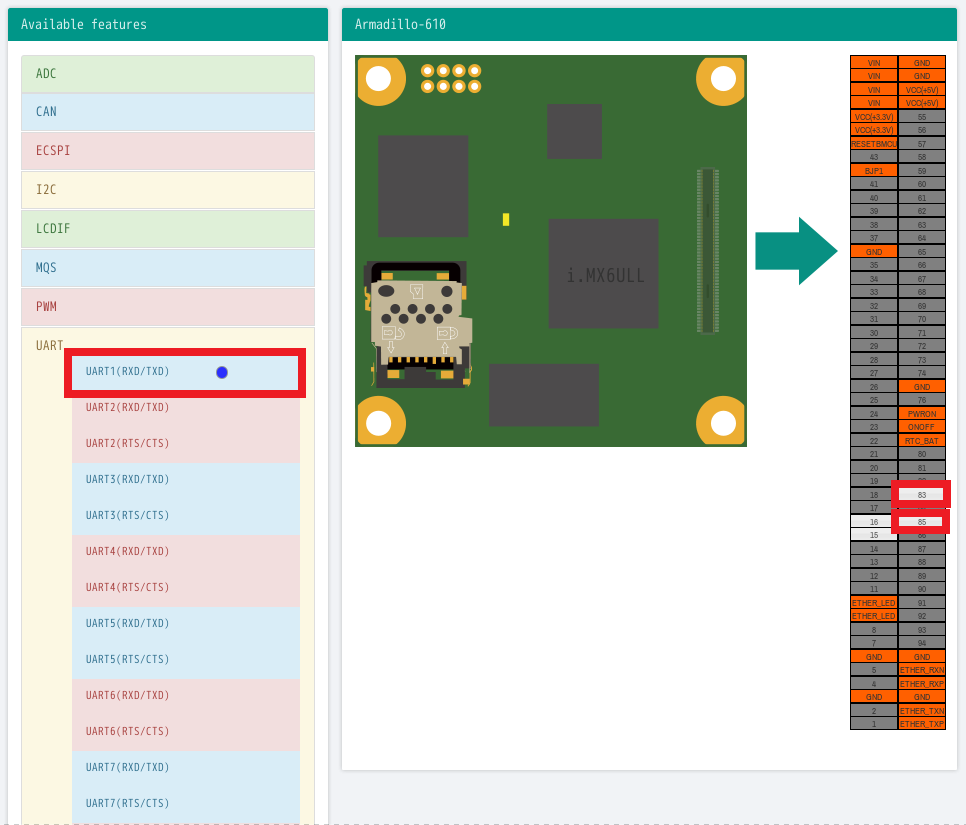Click the yellow LED marker on the board
Screen dimensions: 966x825
coord(506,219)
